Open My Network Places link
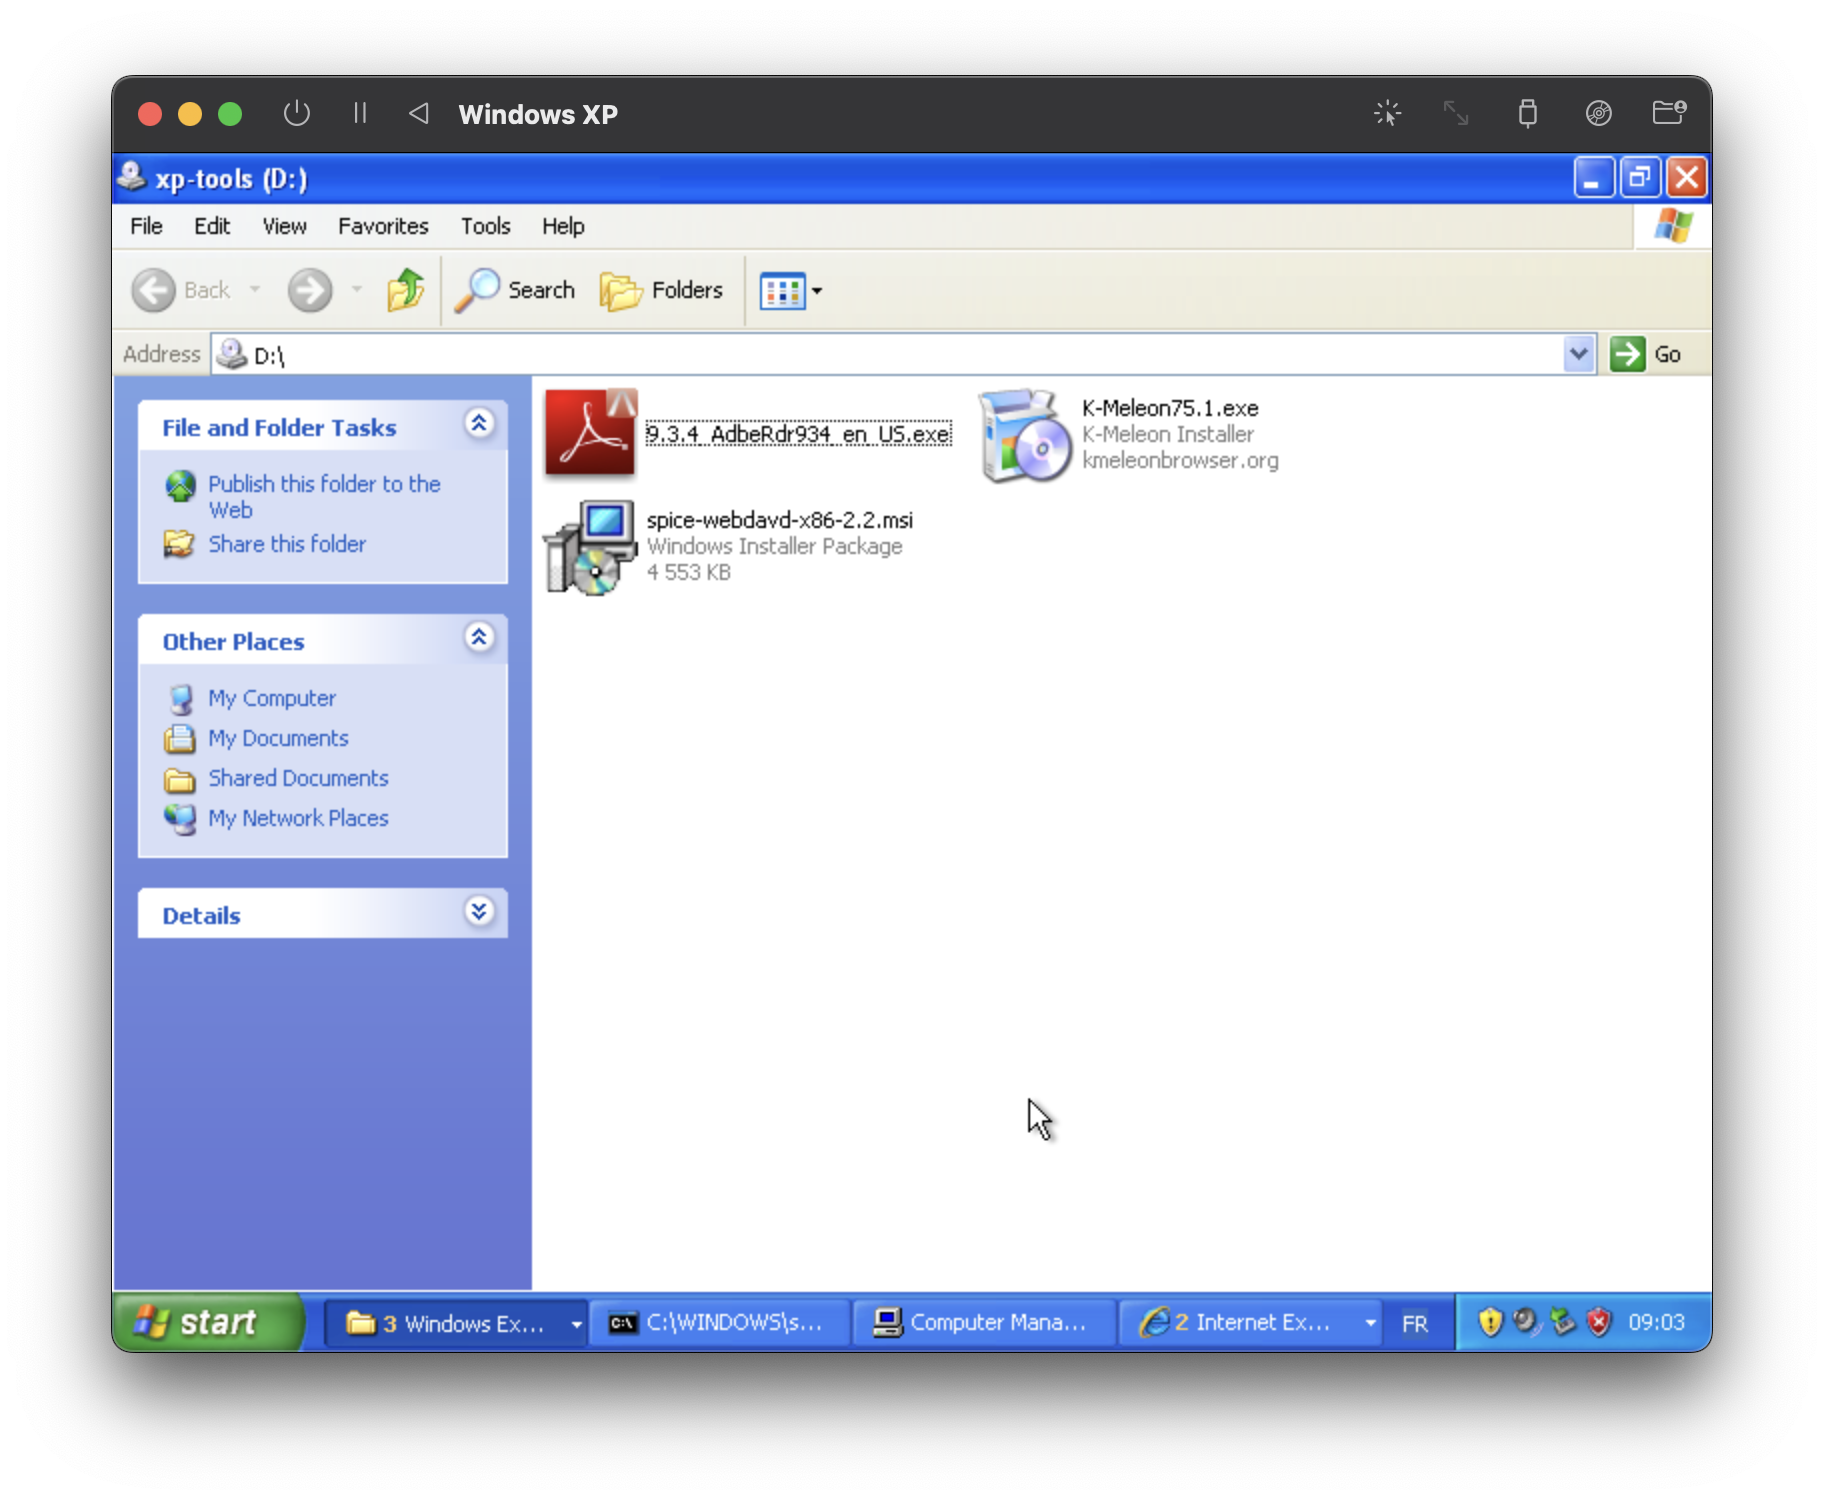1824x1500 pixels. point(298,818)
